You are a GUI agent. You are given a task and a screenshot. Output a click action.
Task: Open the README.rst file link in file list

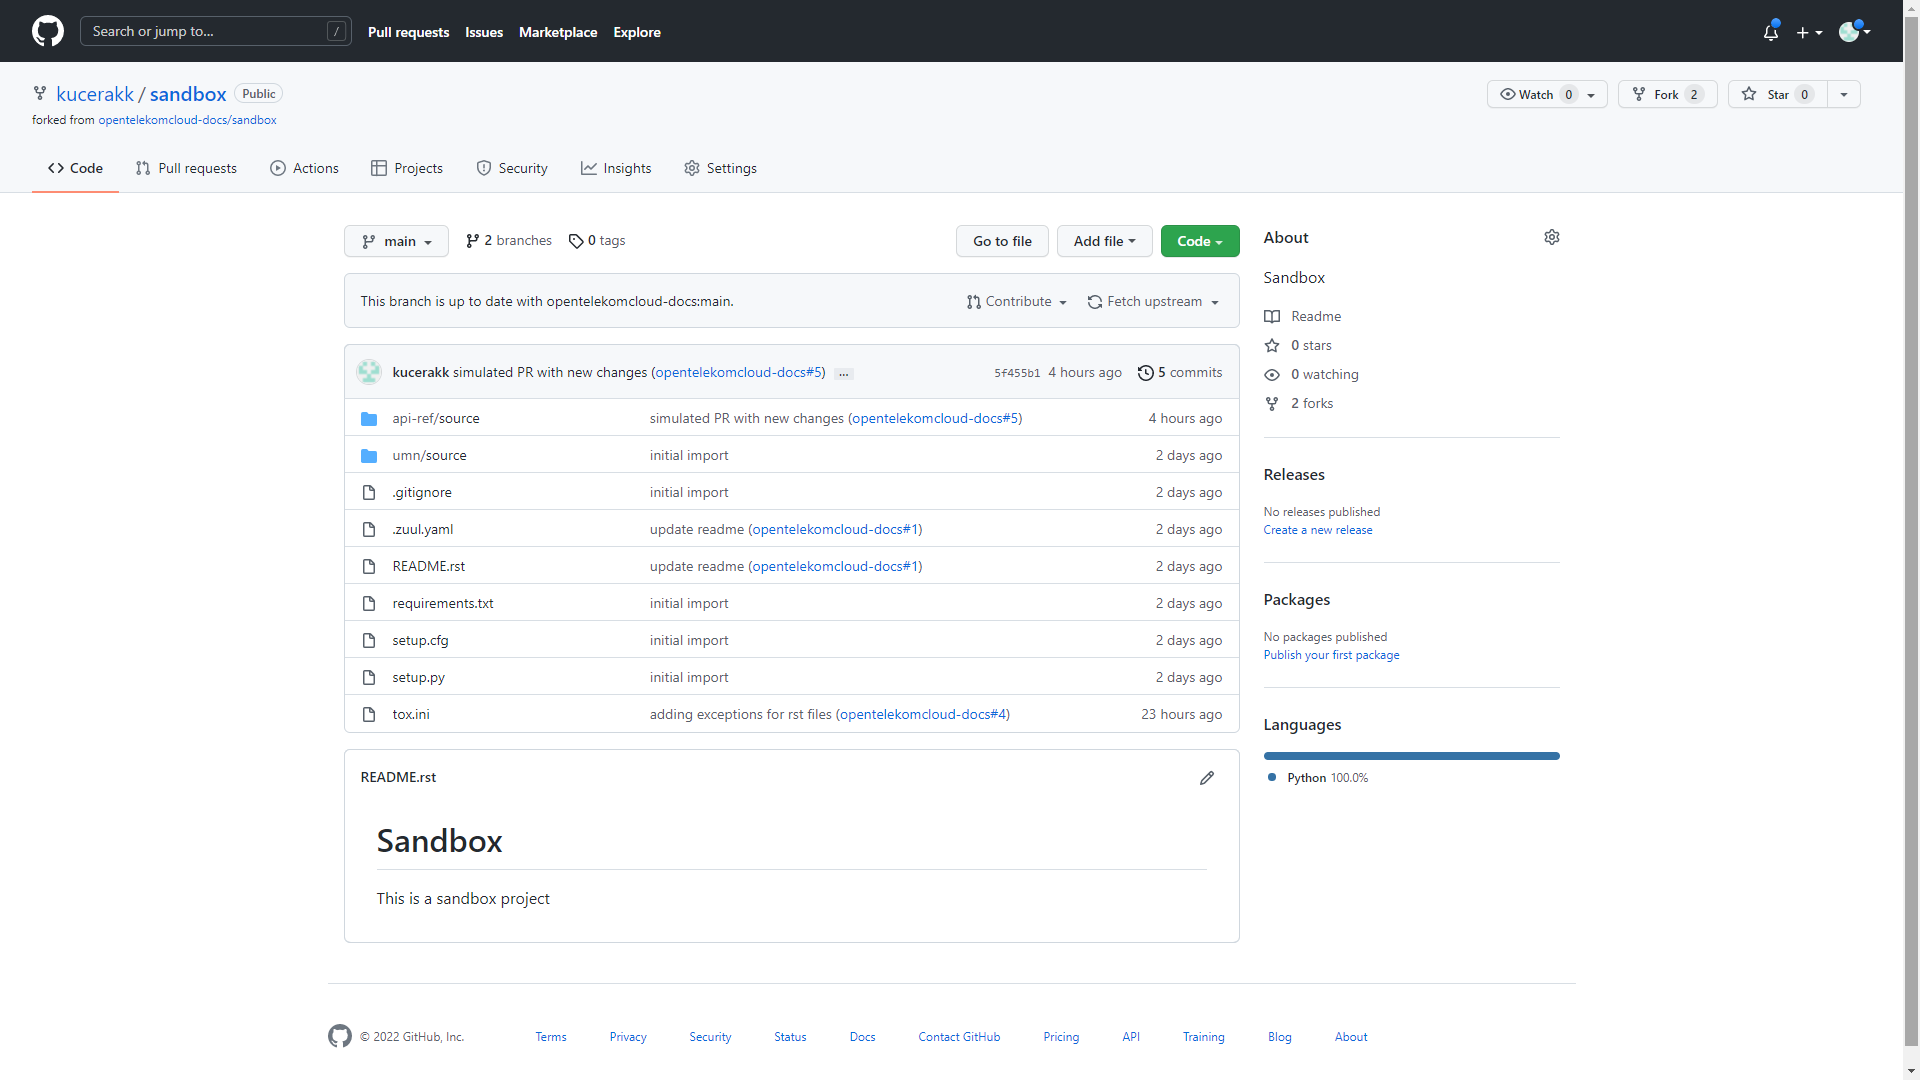tap(428, 567)
